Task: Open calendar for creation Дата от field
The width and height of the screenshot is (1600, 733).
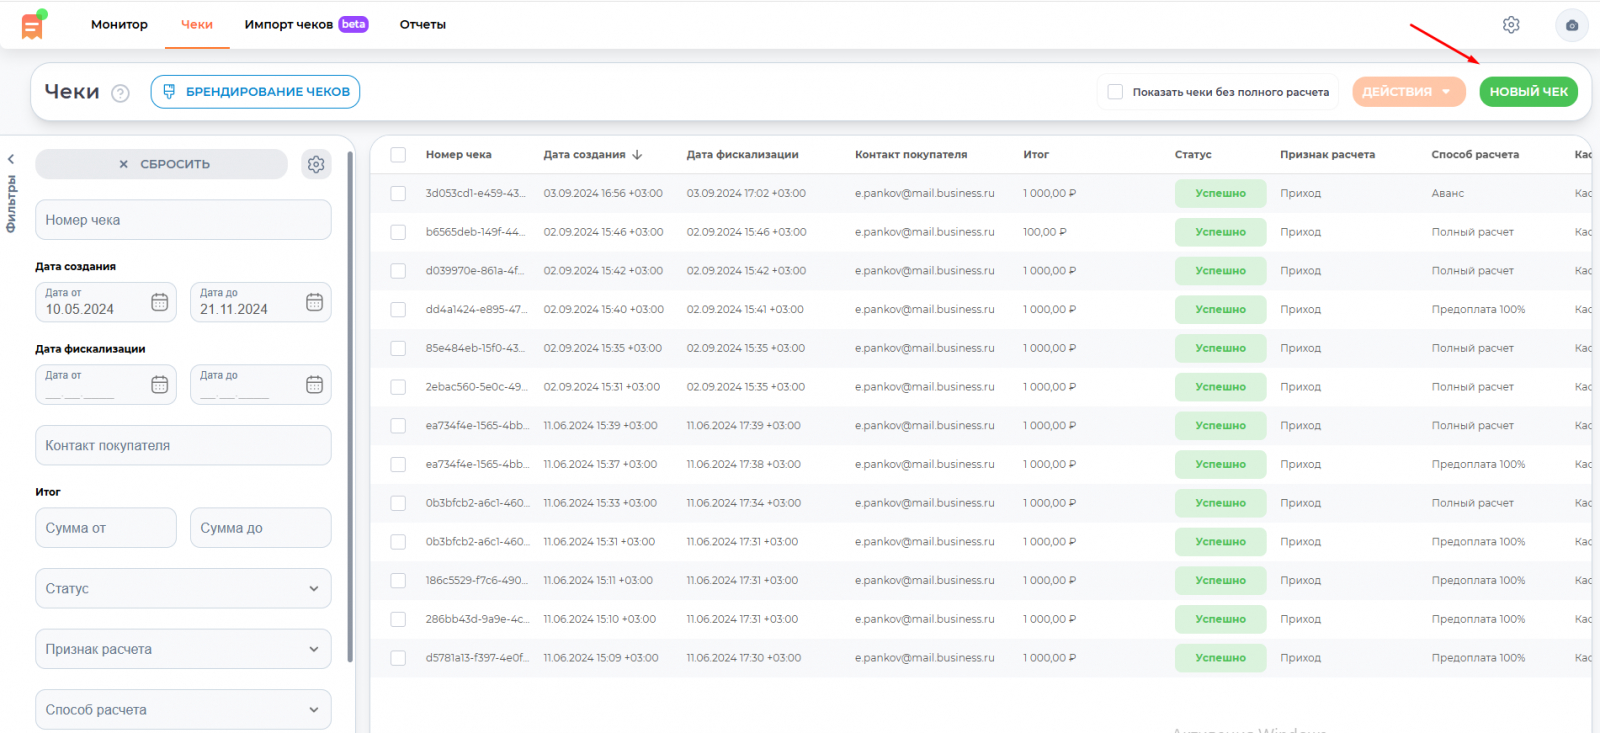Action: point(160,302)
